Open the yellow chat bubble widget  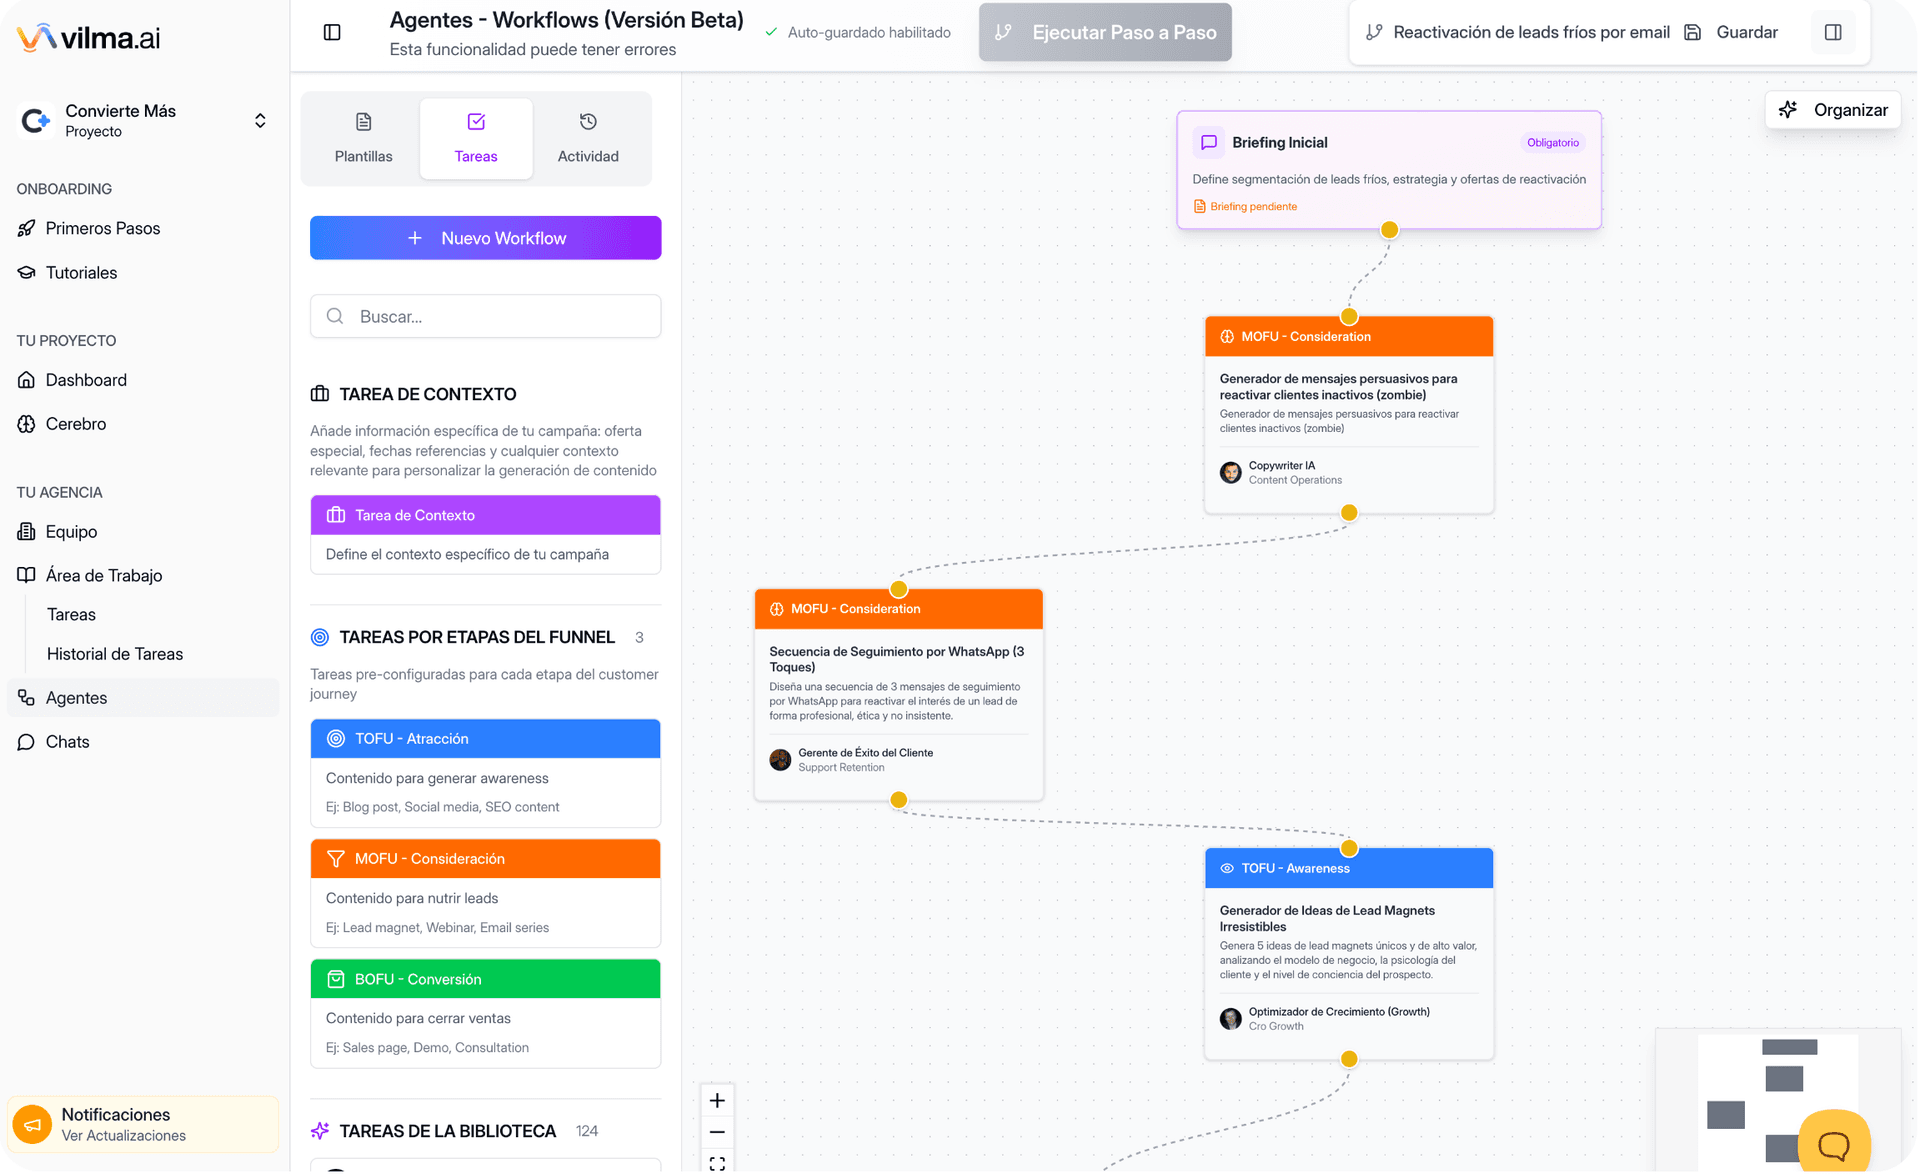coord(1833,1144)
